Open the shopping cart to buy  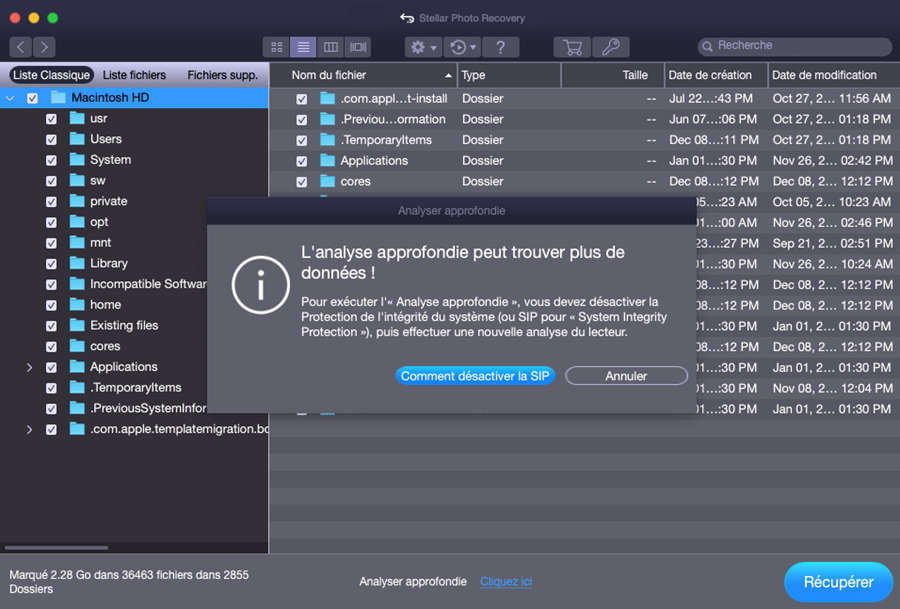coord(572,47)
